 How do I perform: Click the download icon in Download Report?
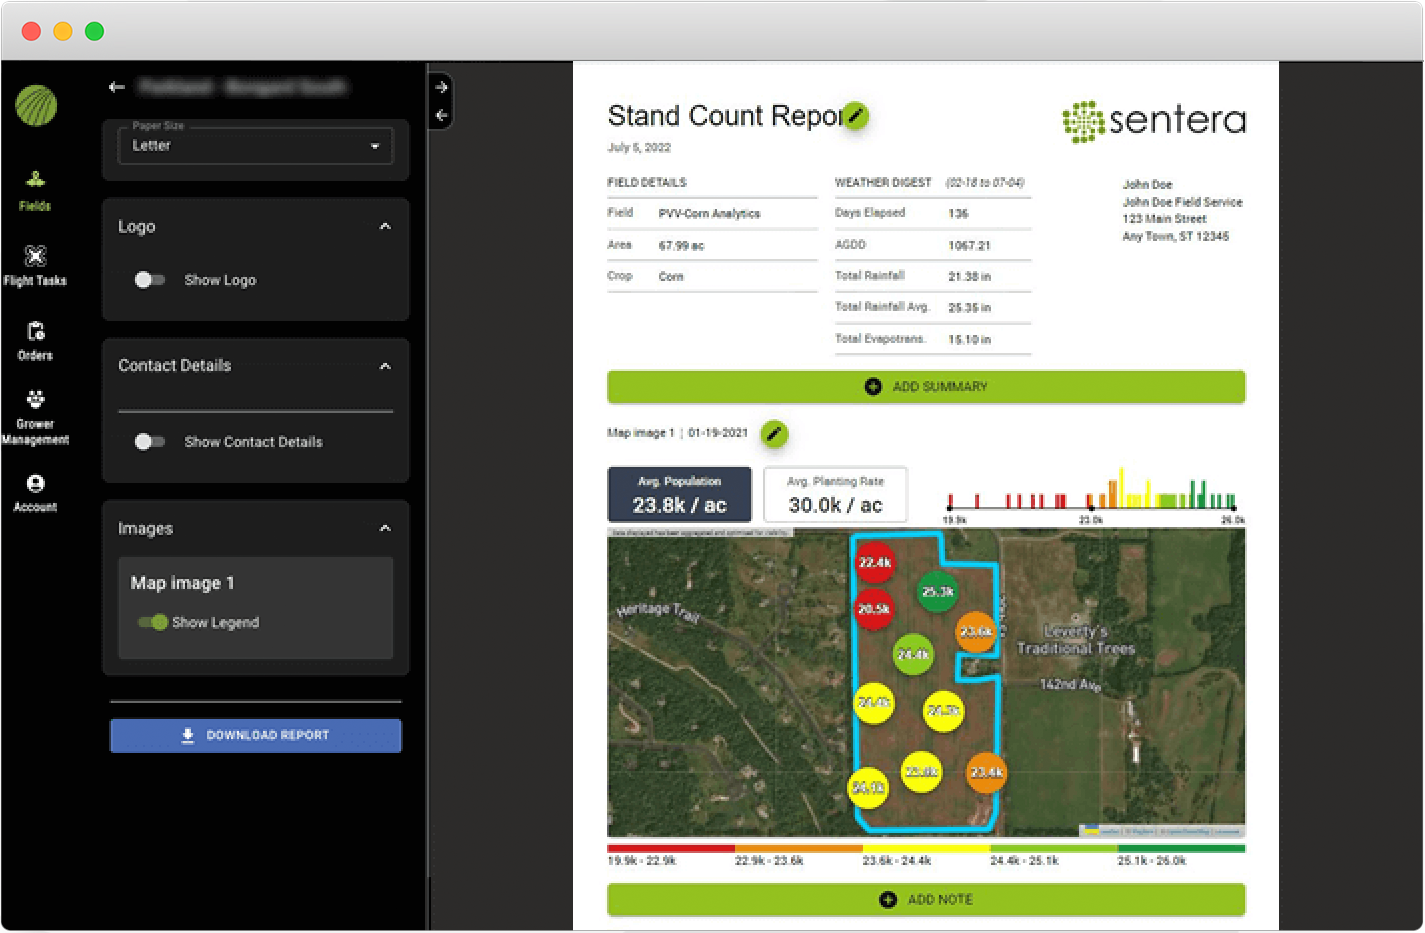pos(188,735)
